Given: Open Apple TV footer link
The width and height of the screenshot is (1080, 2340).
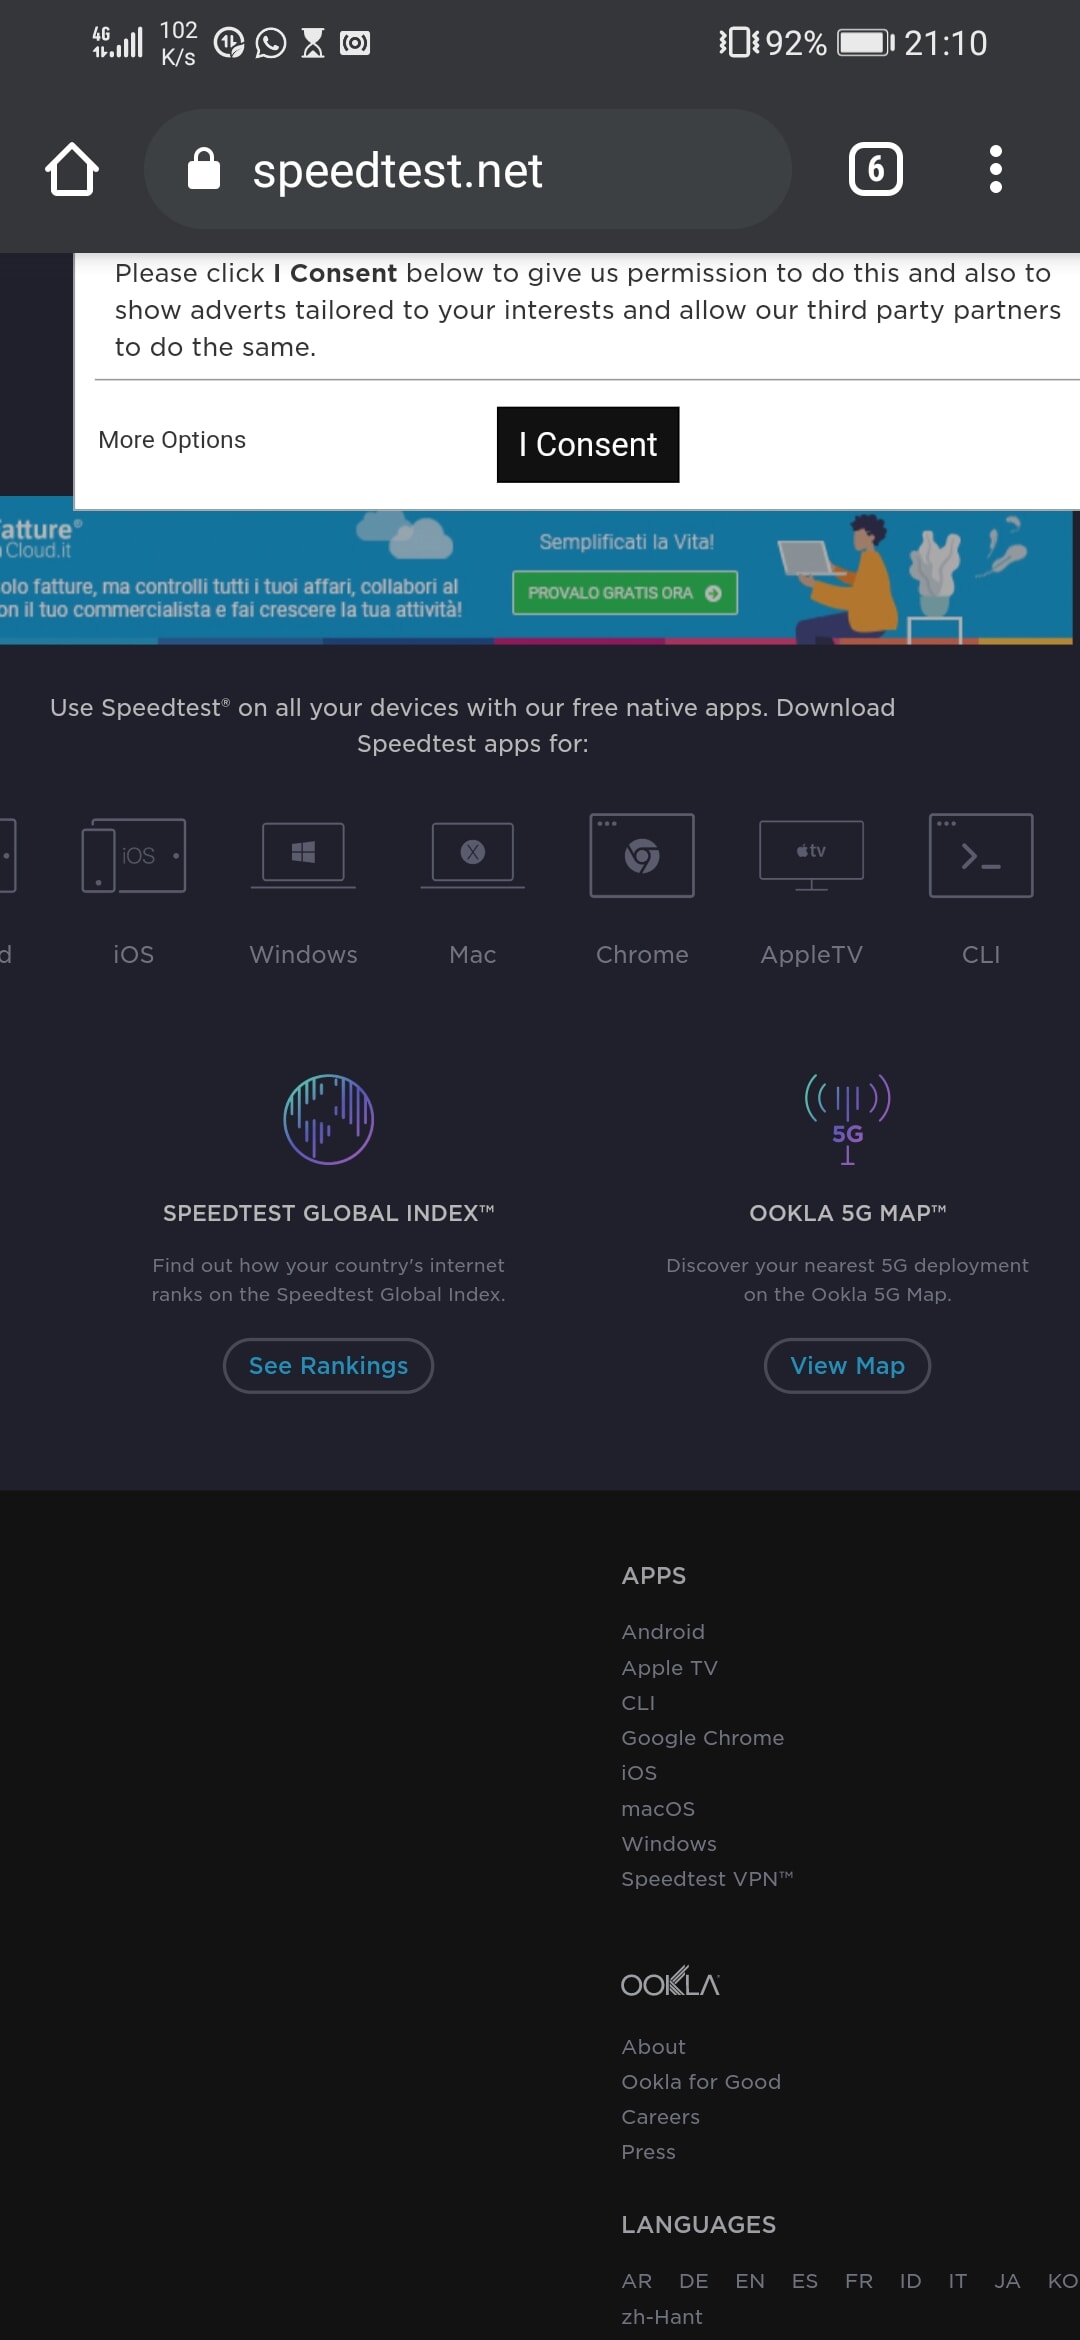Looking at the screenshot, I should click(x=670, y=1667).
